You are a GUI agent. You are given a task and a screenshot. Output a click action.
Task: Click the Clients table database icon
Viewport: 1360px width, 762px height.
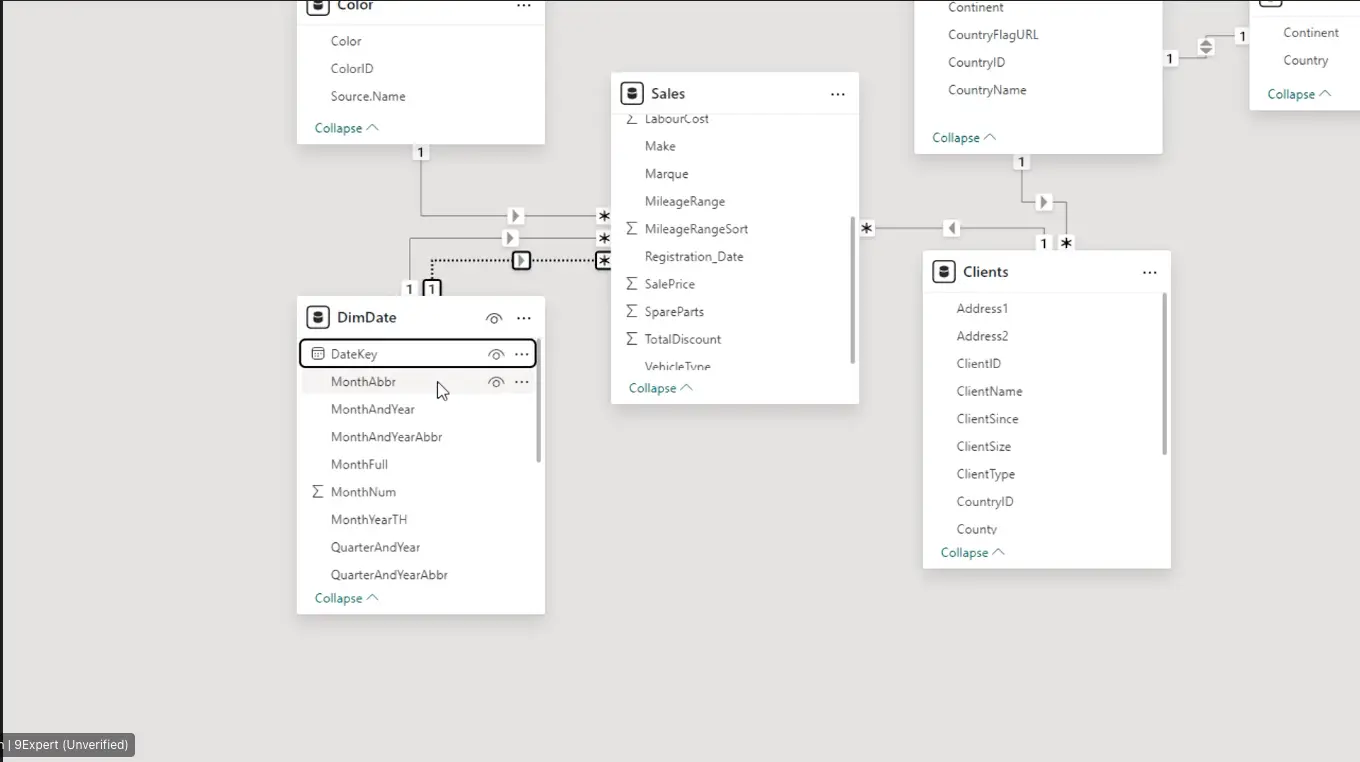[x=943, y=272]
